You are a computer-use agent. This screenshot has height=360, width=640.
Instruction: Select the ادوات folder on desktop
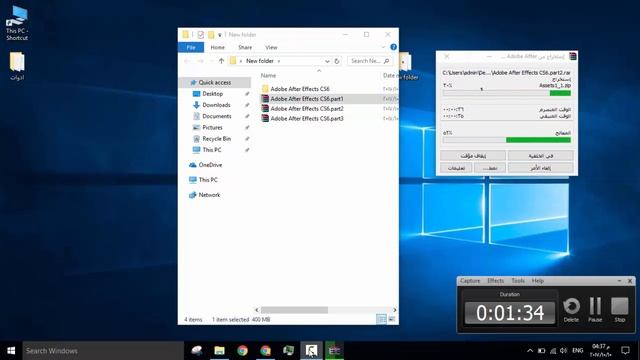[17, 66]
